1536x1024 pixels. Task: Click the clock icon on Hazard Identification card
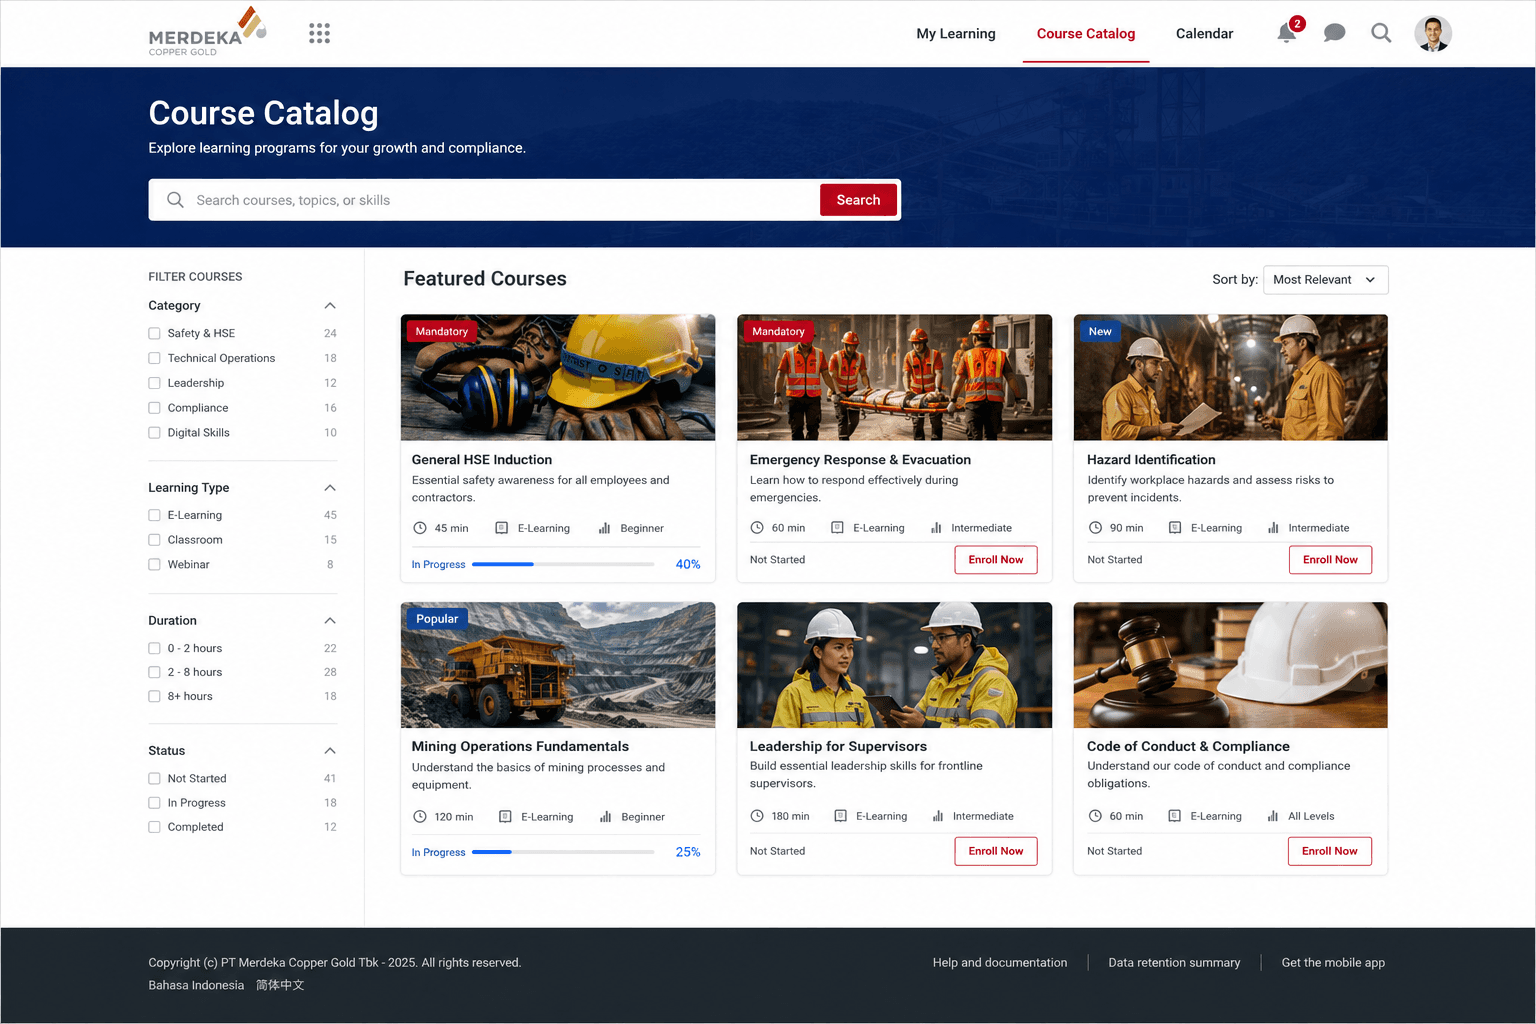pyautogui.click(x=1096, y=528)
